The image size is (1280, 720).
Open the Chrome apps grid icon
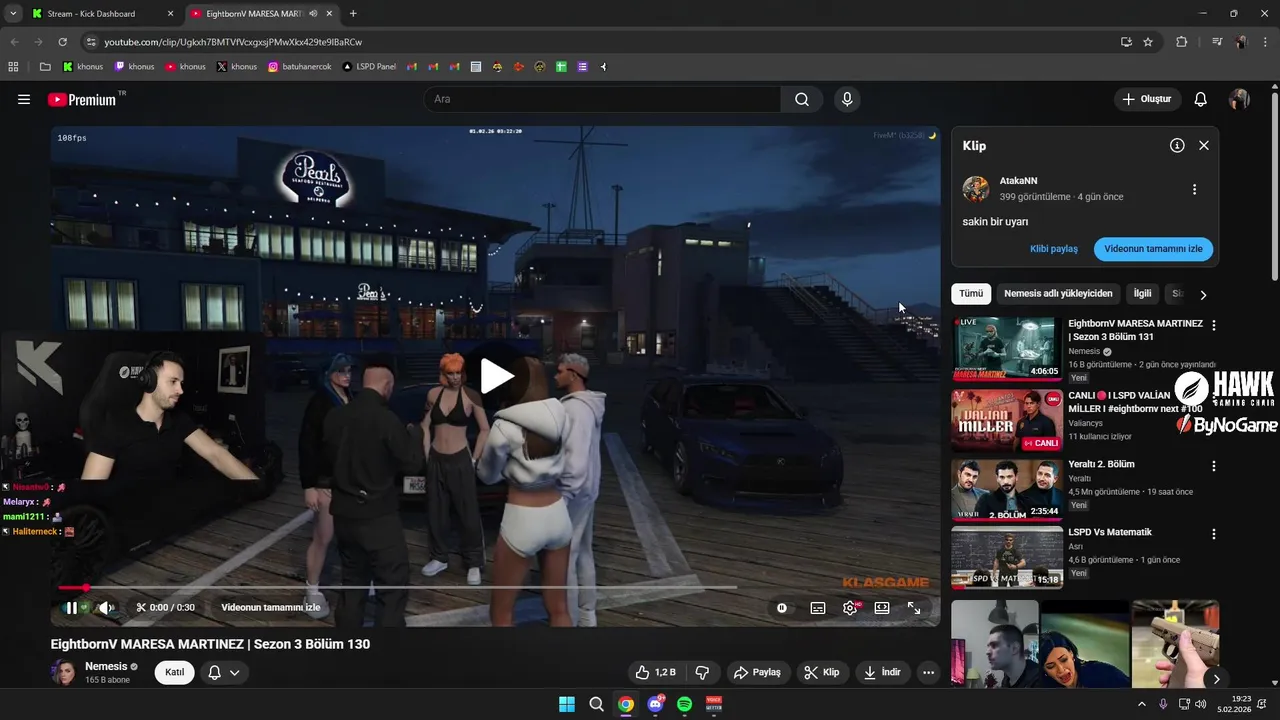pyautogui.click(x=13, y=67)
